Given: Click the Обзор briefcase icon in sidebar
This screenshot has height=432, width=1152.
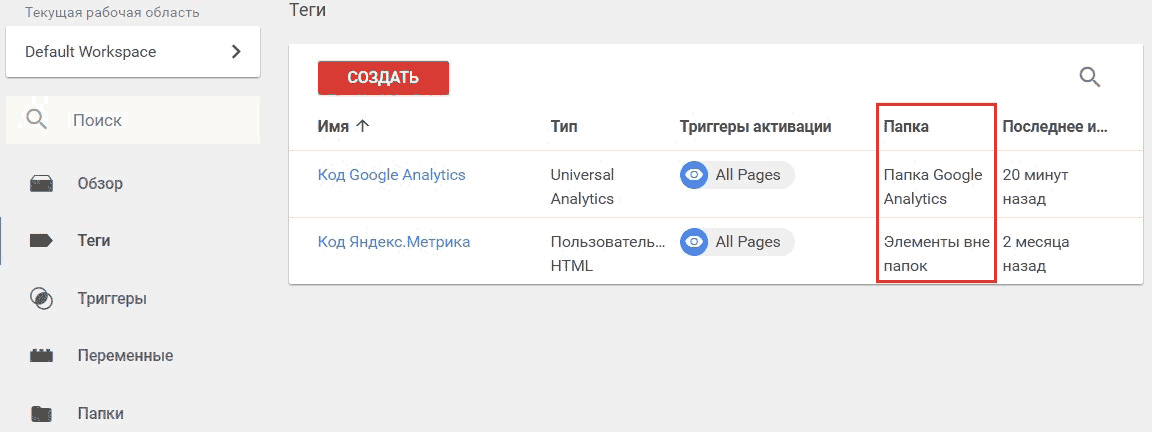Looking at the screenshot, I should click(41, 184).
